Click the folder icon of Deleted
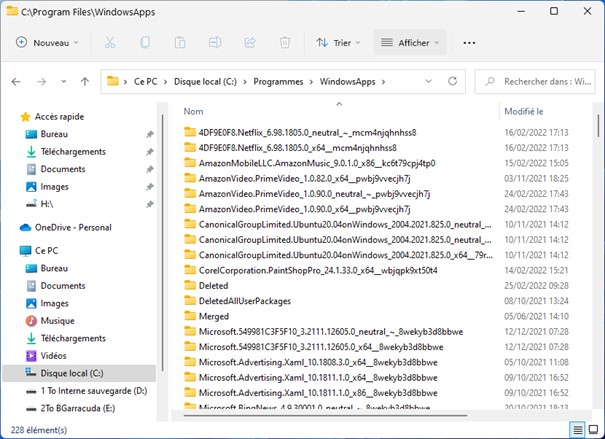 [x=190, y=285]
